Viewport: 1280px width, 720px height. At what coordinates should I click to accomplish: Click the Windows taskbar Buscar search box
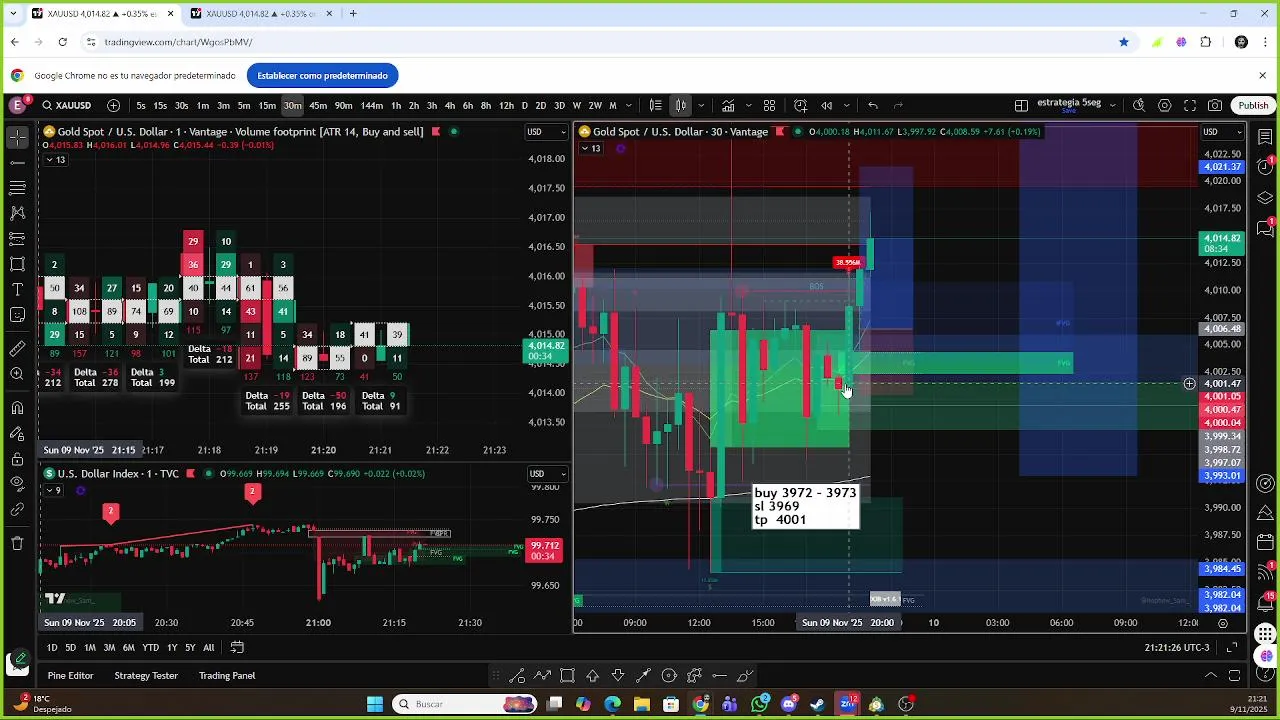pos(465,704)
